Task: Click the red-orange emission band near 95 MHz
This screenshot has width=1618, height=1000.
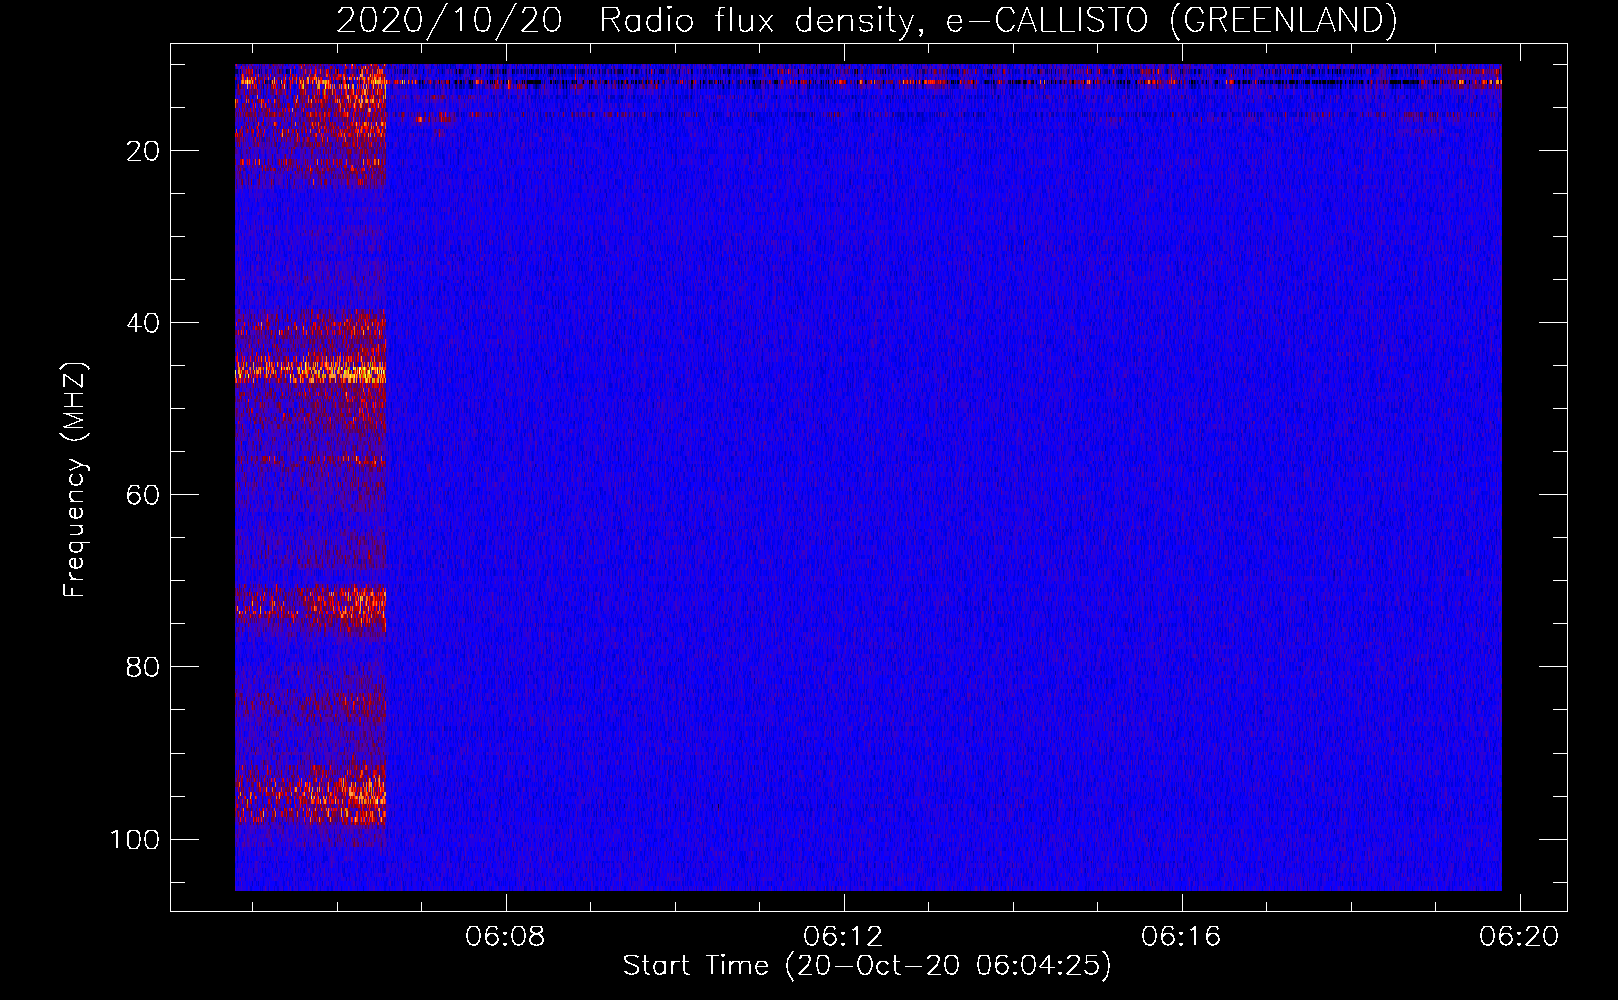Action: click(x=310, y=794)
